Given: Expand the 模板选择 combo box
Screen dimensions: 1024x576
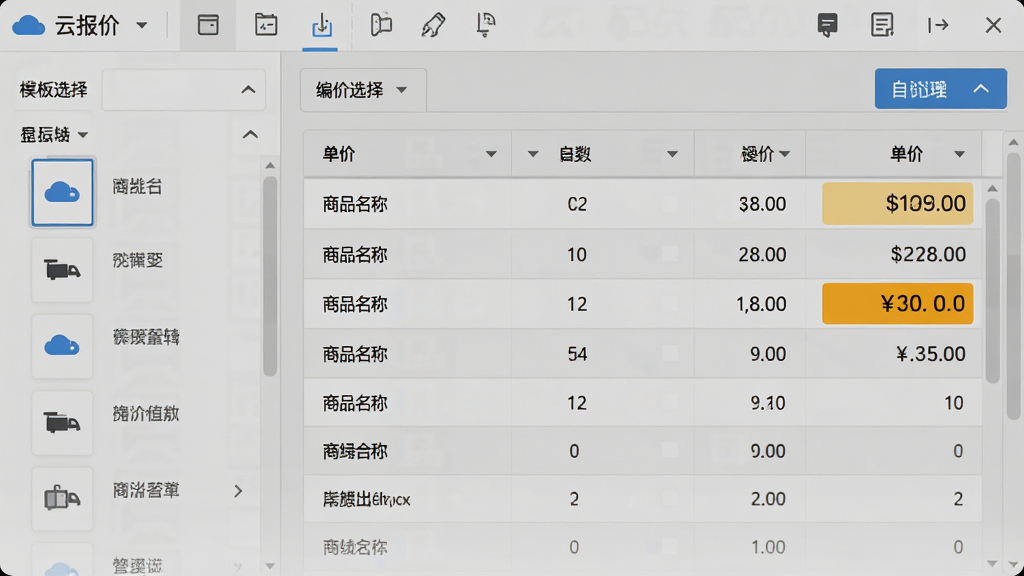Looking at the screenshot, I should point(184,89).
